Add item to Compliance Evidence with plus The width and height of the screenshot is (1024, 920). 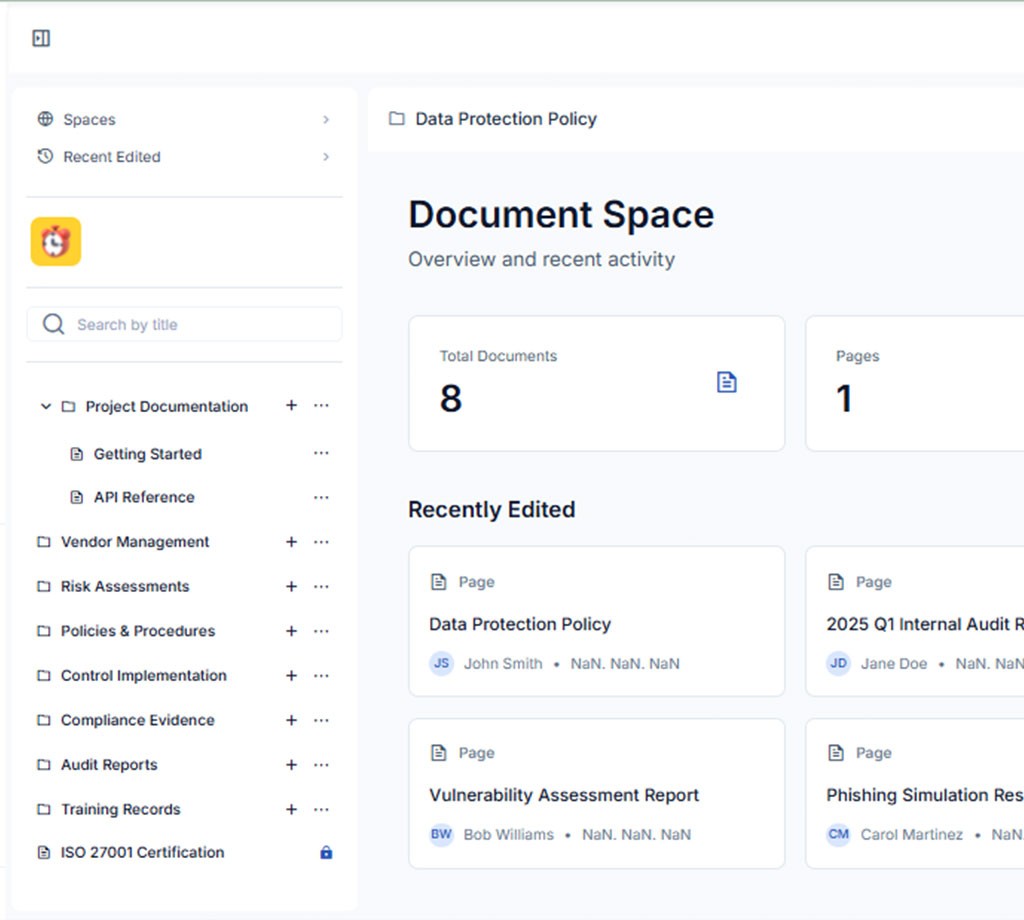pyautogui.click(x=291, y=720)
